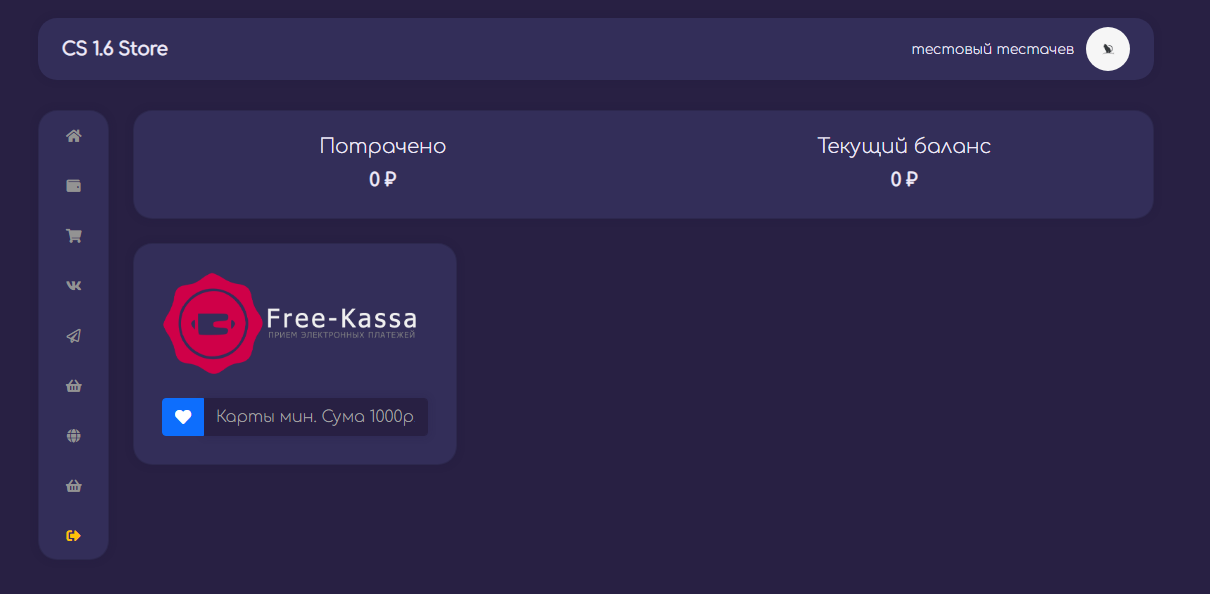The width and height of the screenshot is (1210, 594).
Task: Go to the home page icon
Action: [x=73, y=136]
